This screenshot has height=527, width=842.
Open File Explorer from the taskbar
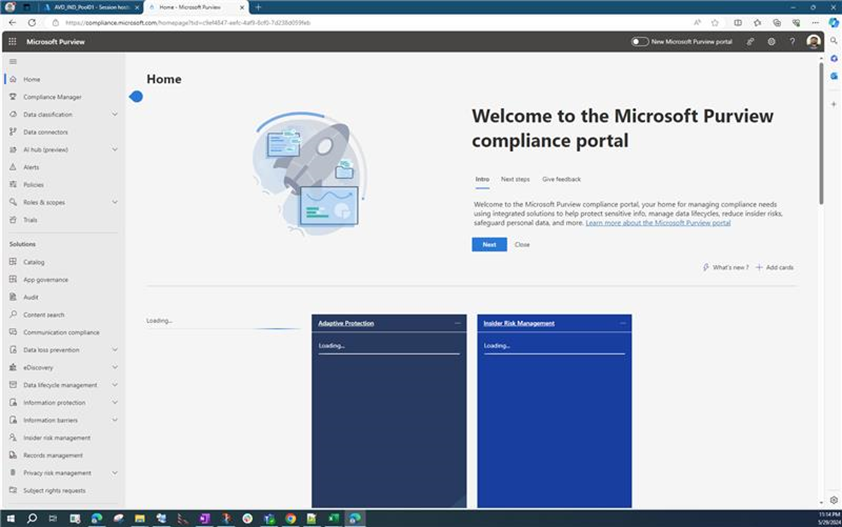pos(140,518)
